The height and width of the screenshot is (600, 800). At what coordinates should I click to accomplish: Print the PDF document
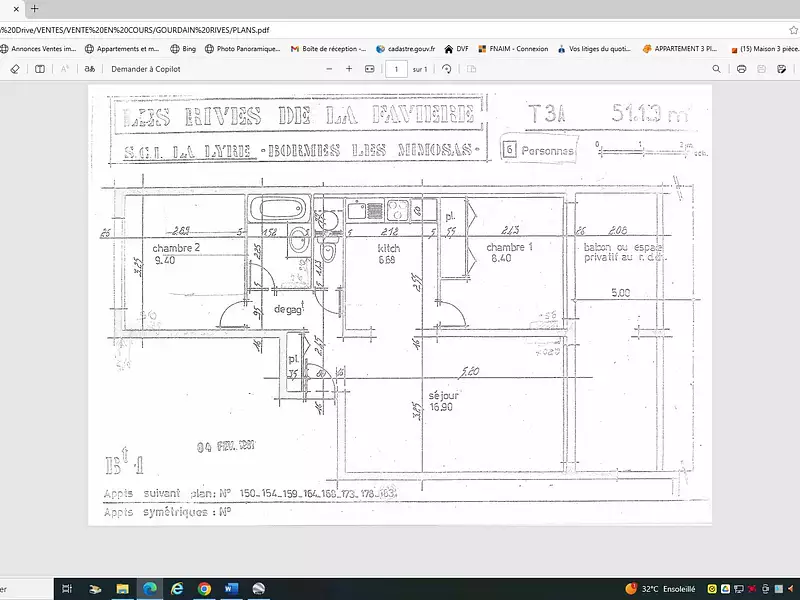741,69
